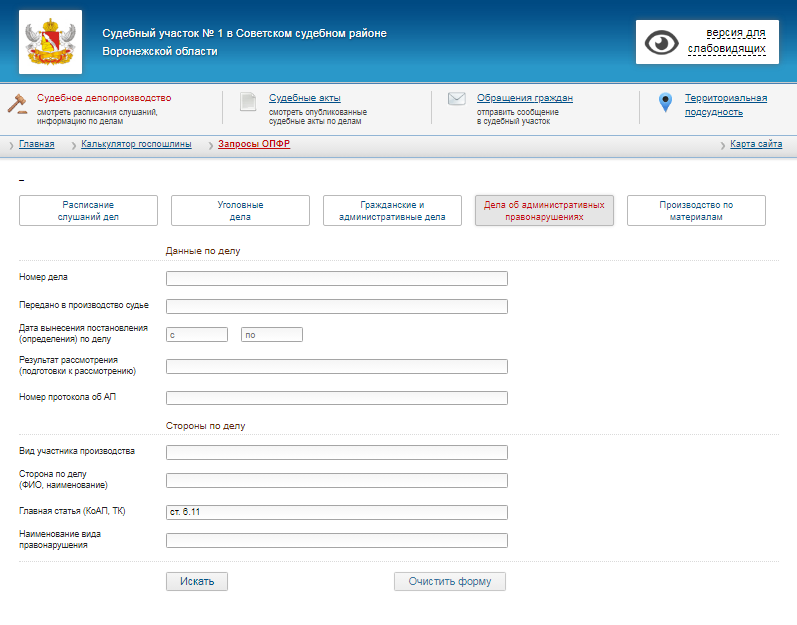Viewport: 797px width, 625px height.
Task: Click the Стороны по делу heading
Action: 205,426
